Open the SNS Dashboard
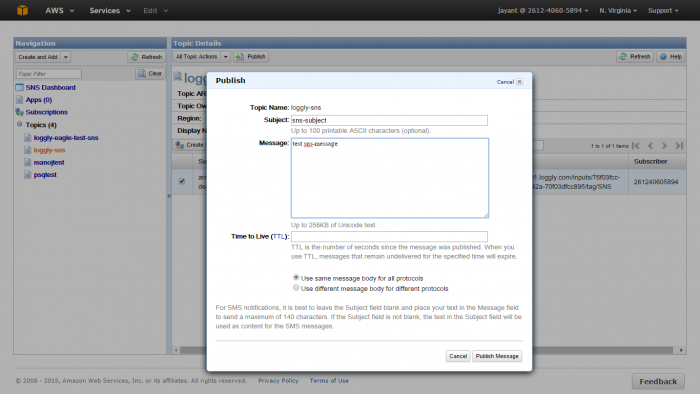Image resolution: width=700 pixels, height=394 pixels. click(50, 87)
